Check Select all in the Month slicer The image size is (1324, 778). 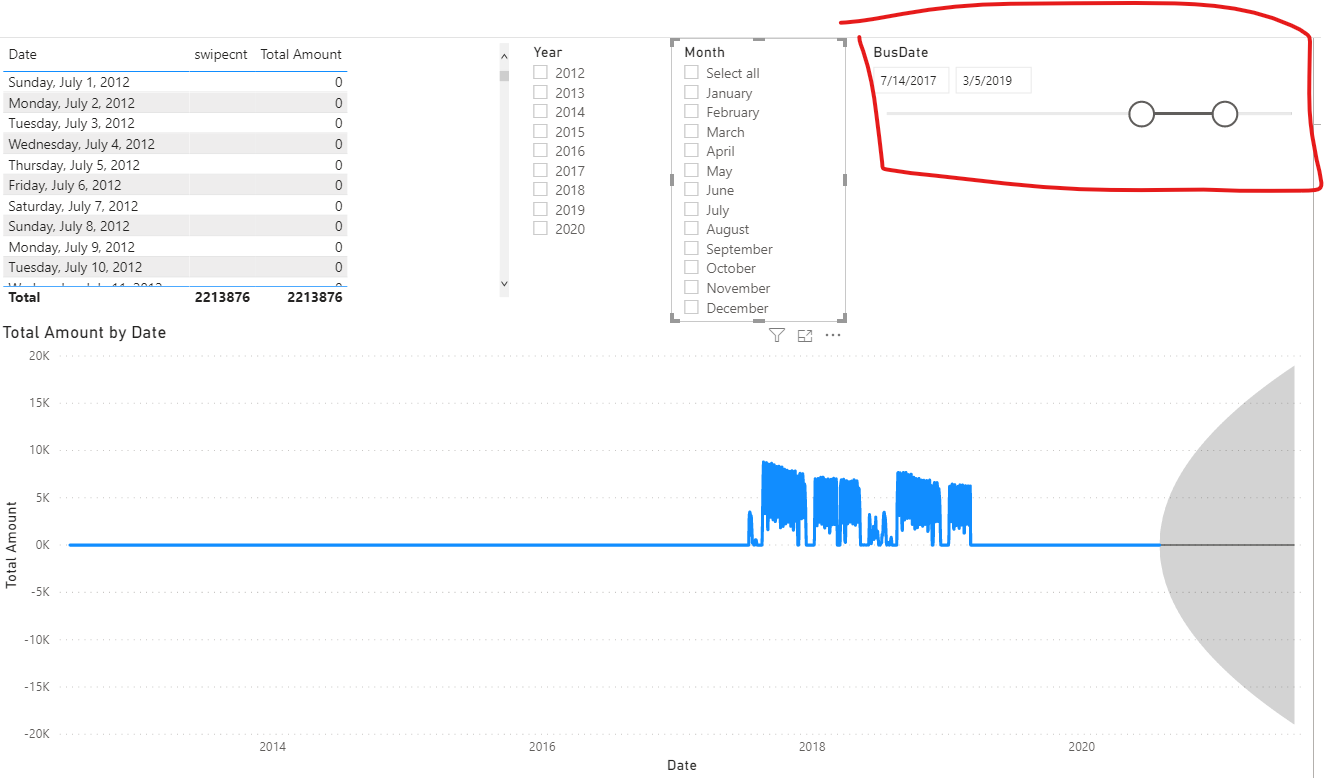click(692, 72)
